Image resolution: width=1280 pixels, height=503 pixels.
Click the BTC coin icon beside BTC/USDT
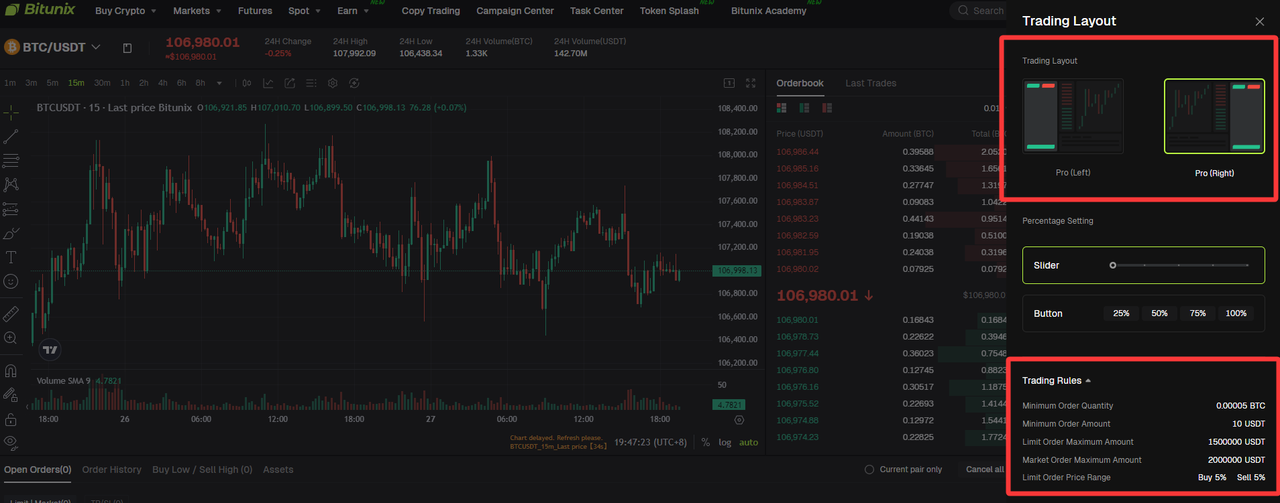coord(13,47)
